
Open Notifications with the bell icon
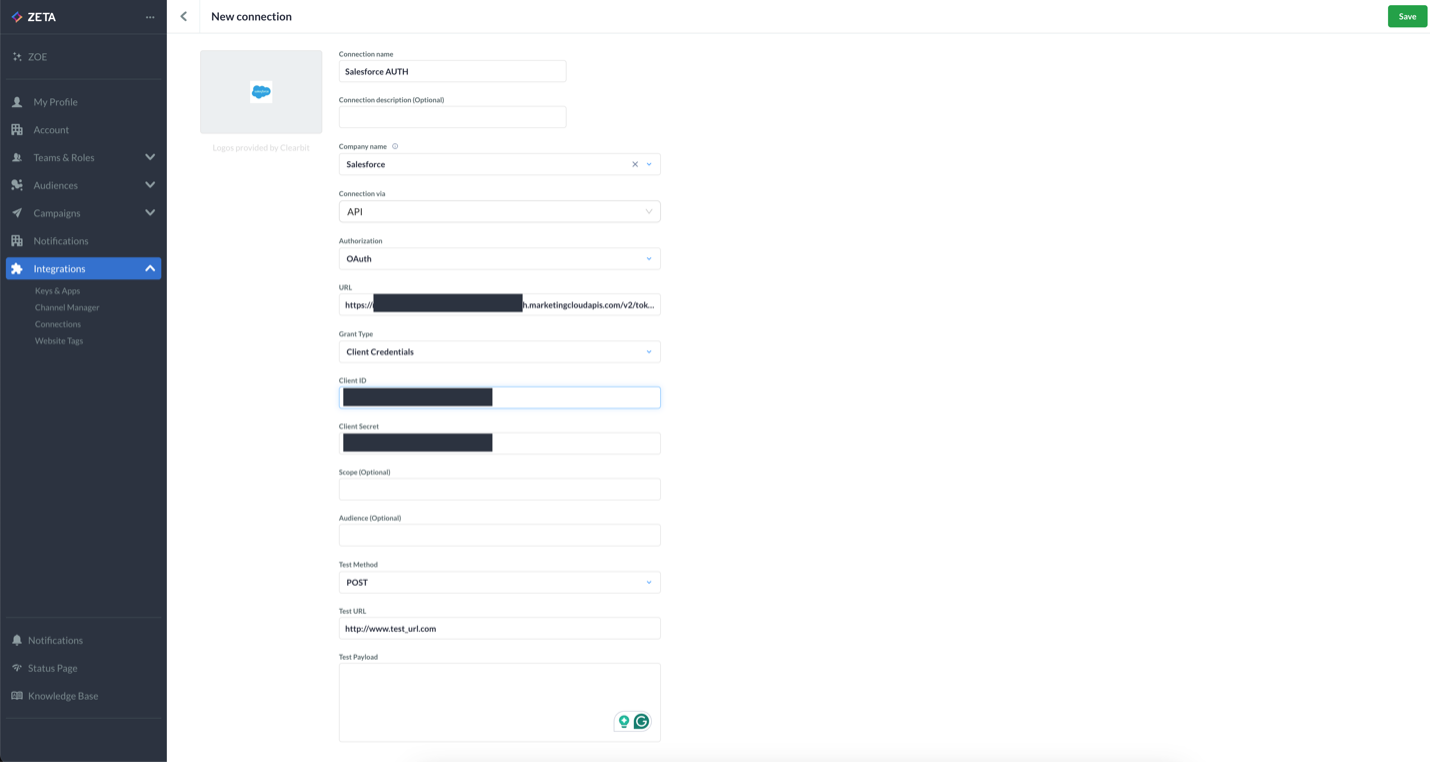coord(55,640)
